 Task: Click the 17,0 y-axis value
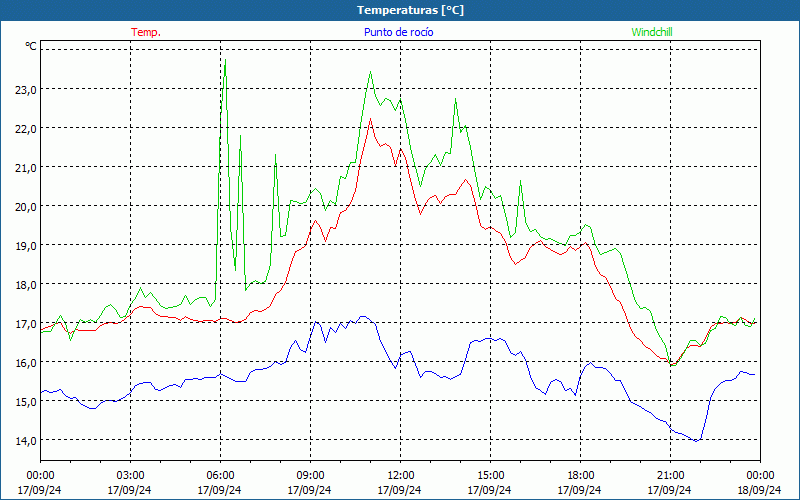(x=26, y=324)
